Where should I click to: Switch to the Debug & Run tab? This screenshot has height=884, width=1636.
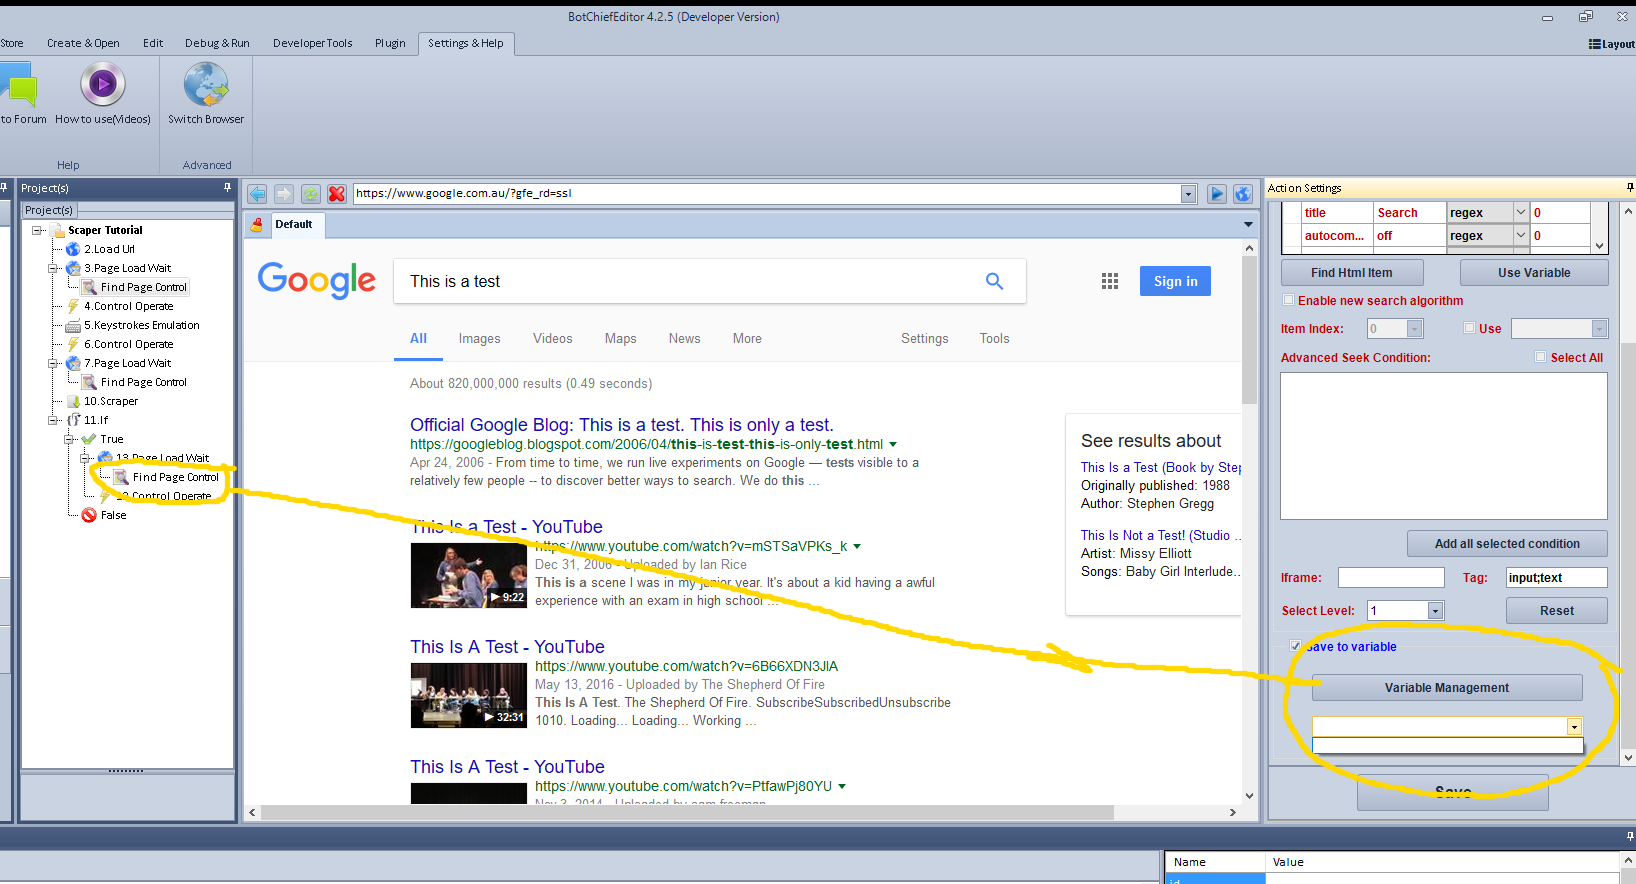coord(217,43)
